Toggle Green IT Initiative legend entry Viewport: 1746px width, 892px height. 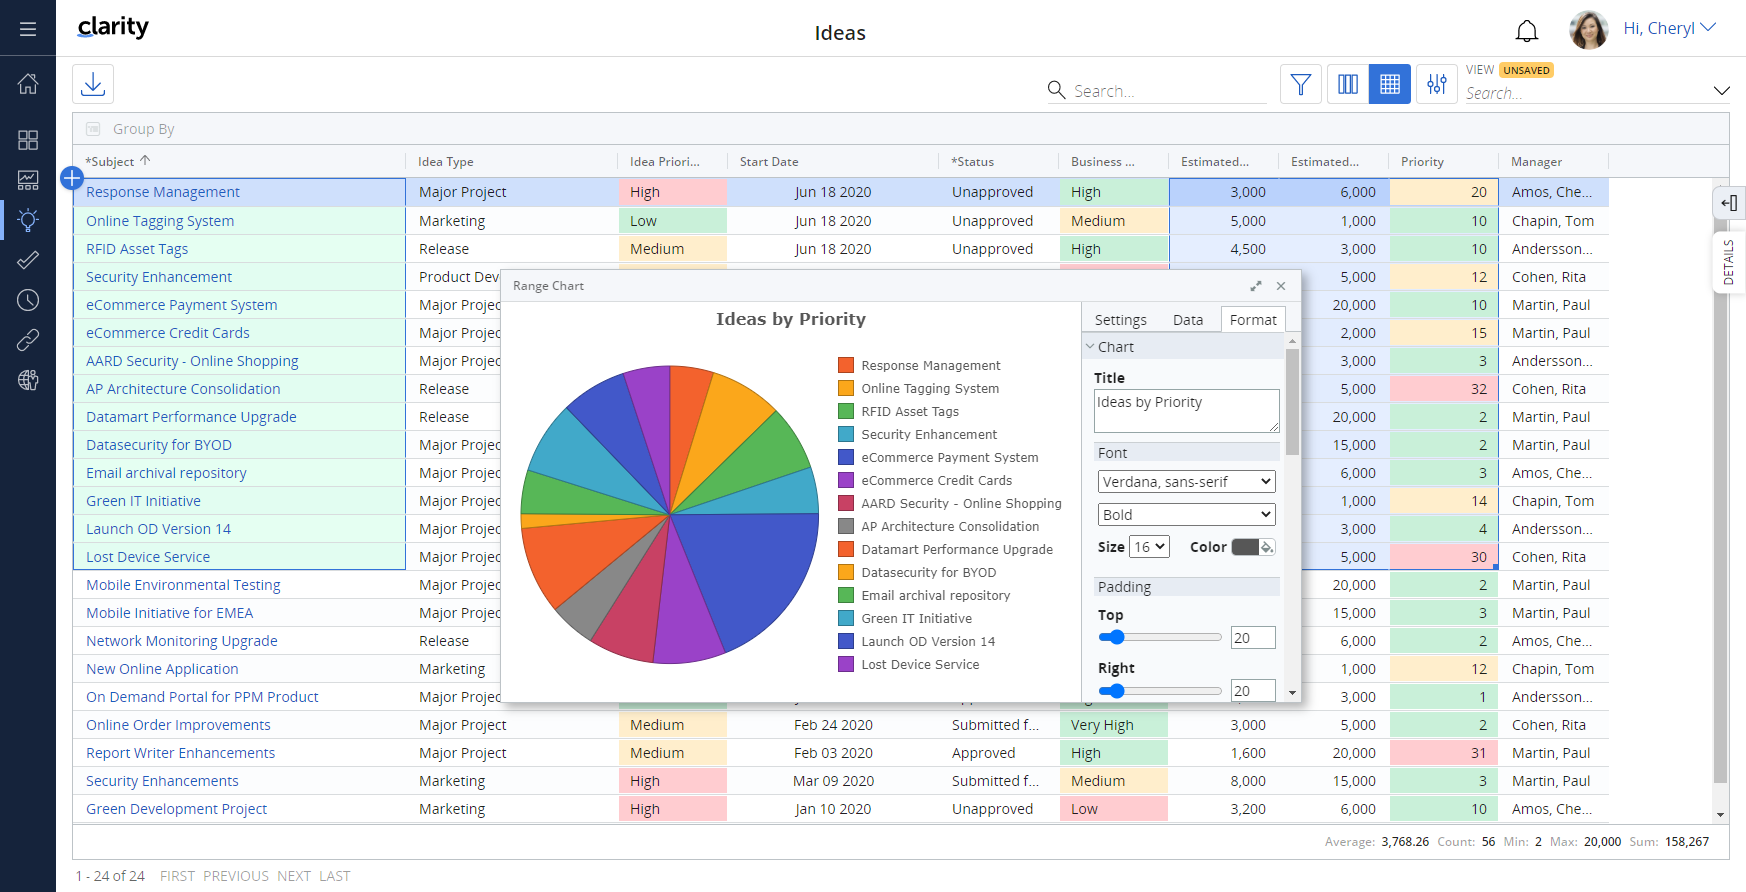916,619
